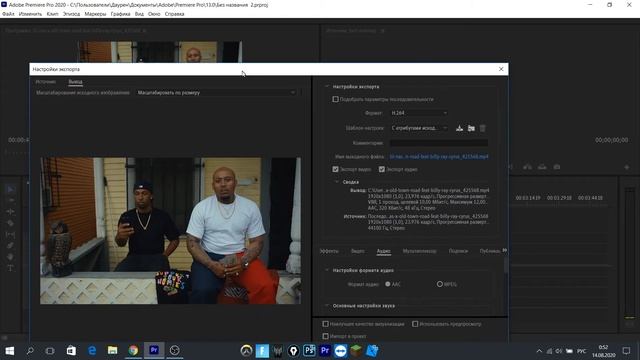This screenshot has width=640, height=360.
Task: Open the Format H.264 dropdown
Action: 419,113
